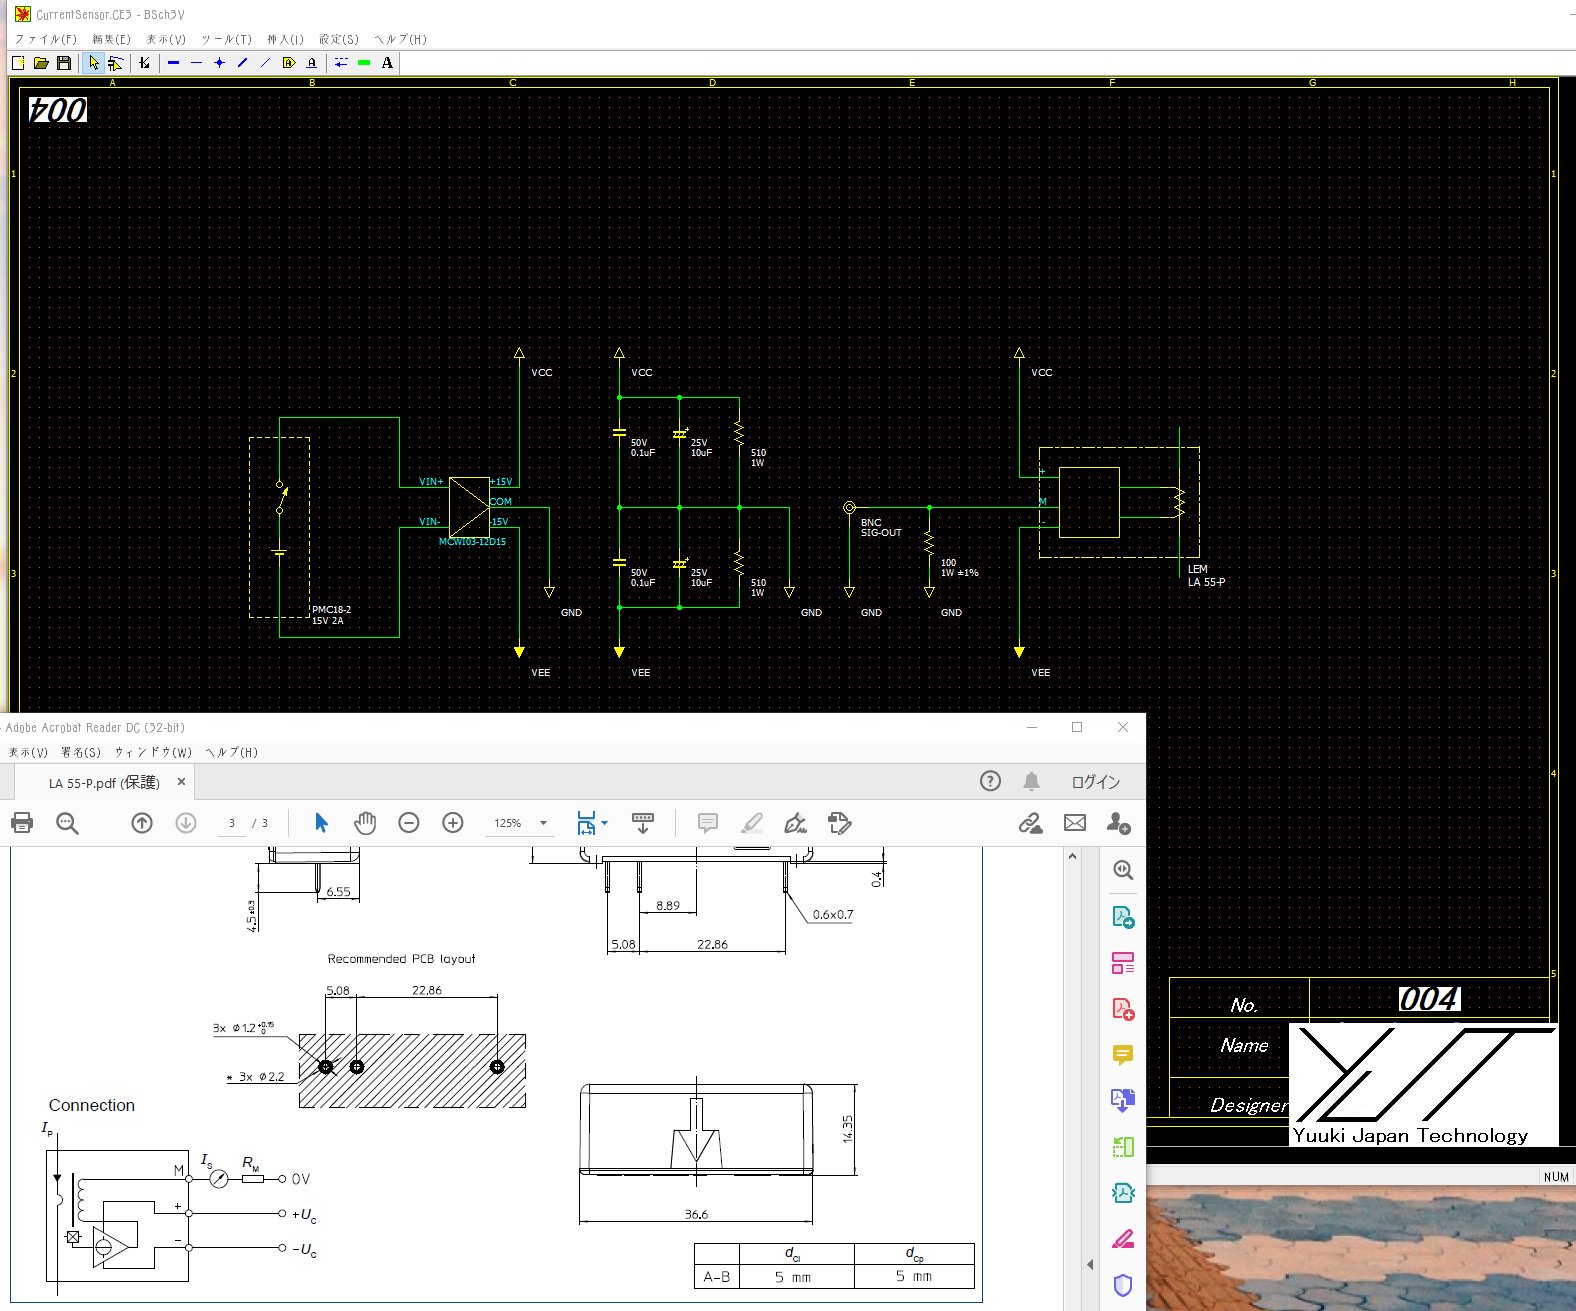
Task: Select the bold A comment text tool
Action: [x=387, y=63]
